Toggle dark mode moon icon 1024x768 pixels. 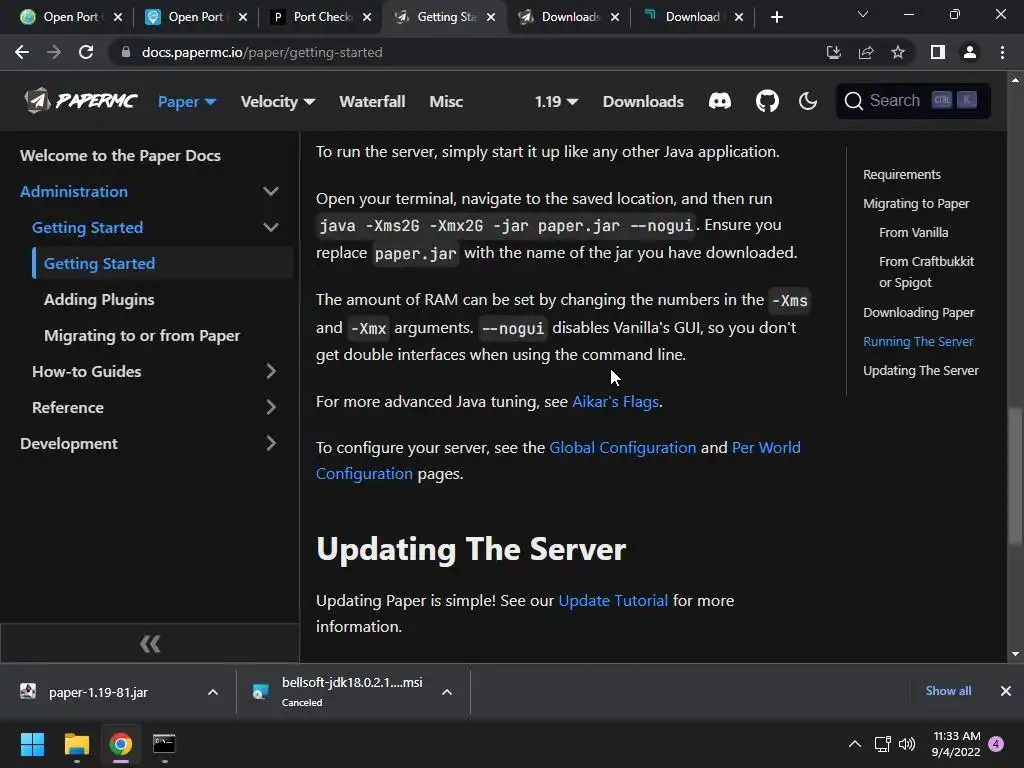click(808, 101)
